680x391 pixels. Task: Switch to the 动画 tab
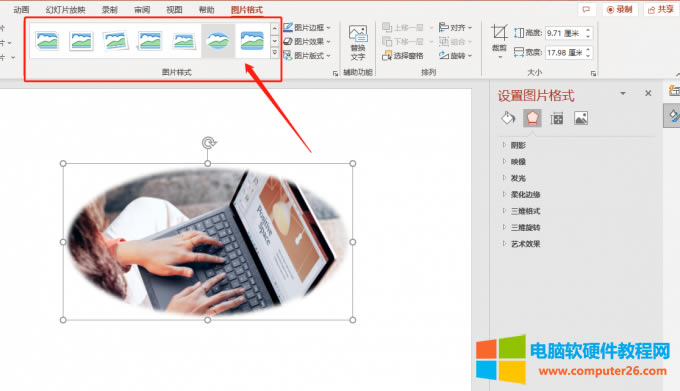click(x=21, y=10)
